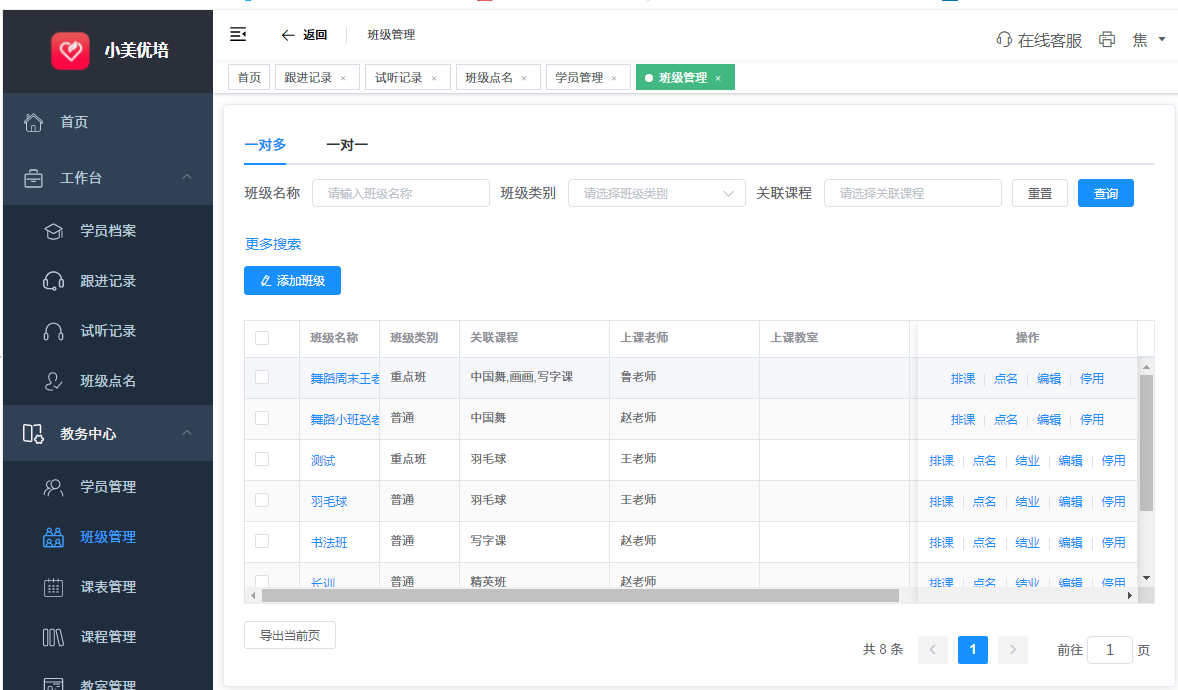Check the checkbox for 测试 row

pos(262,459)
